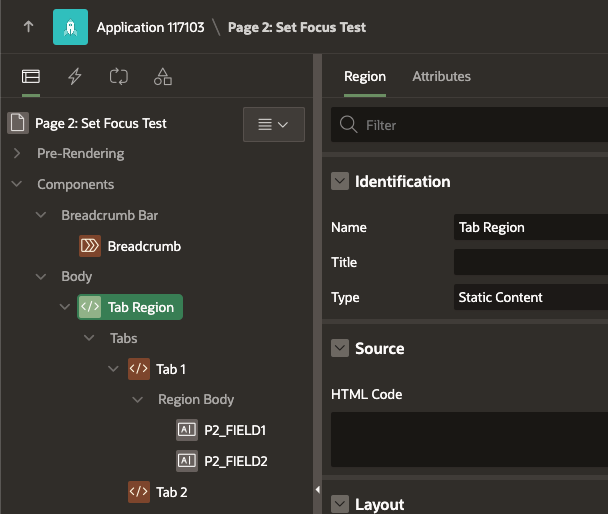
Task: Click the Tab 2 region icon
Action: [x=138, y=492]
